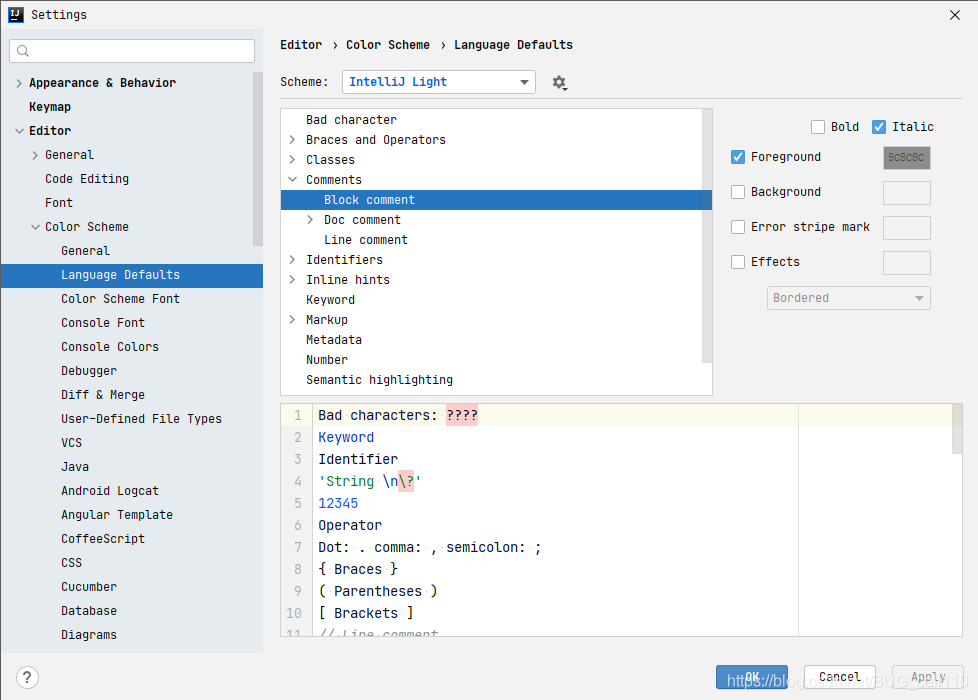978x700 pixels.
Task: Click the Apply button
Action: (927, 676)
